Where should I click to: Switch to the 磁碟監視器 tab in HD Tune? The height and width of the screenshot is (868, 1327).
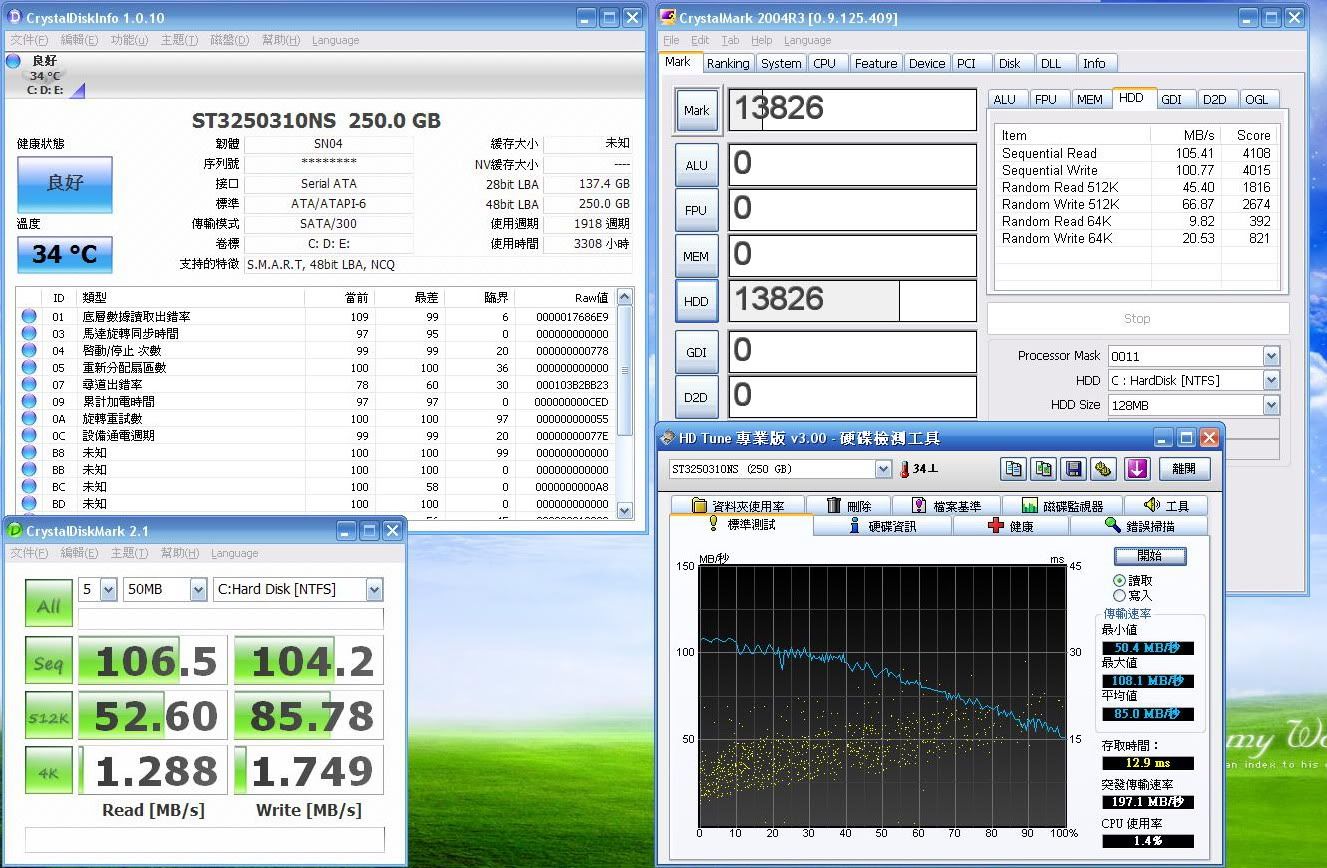1062,505
